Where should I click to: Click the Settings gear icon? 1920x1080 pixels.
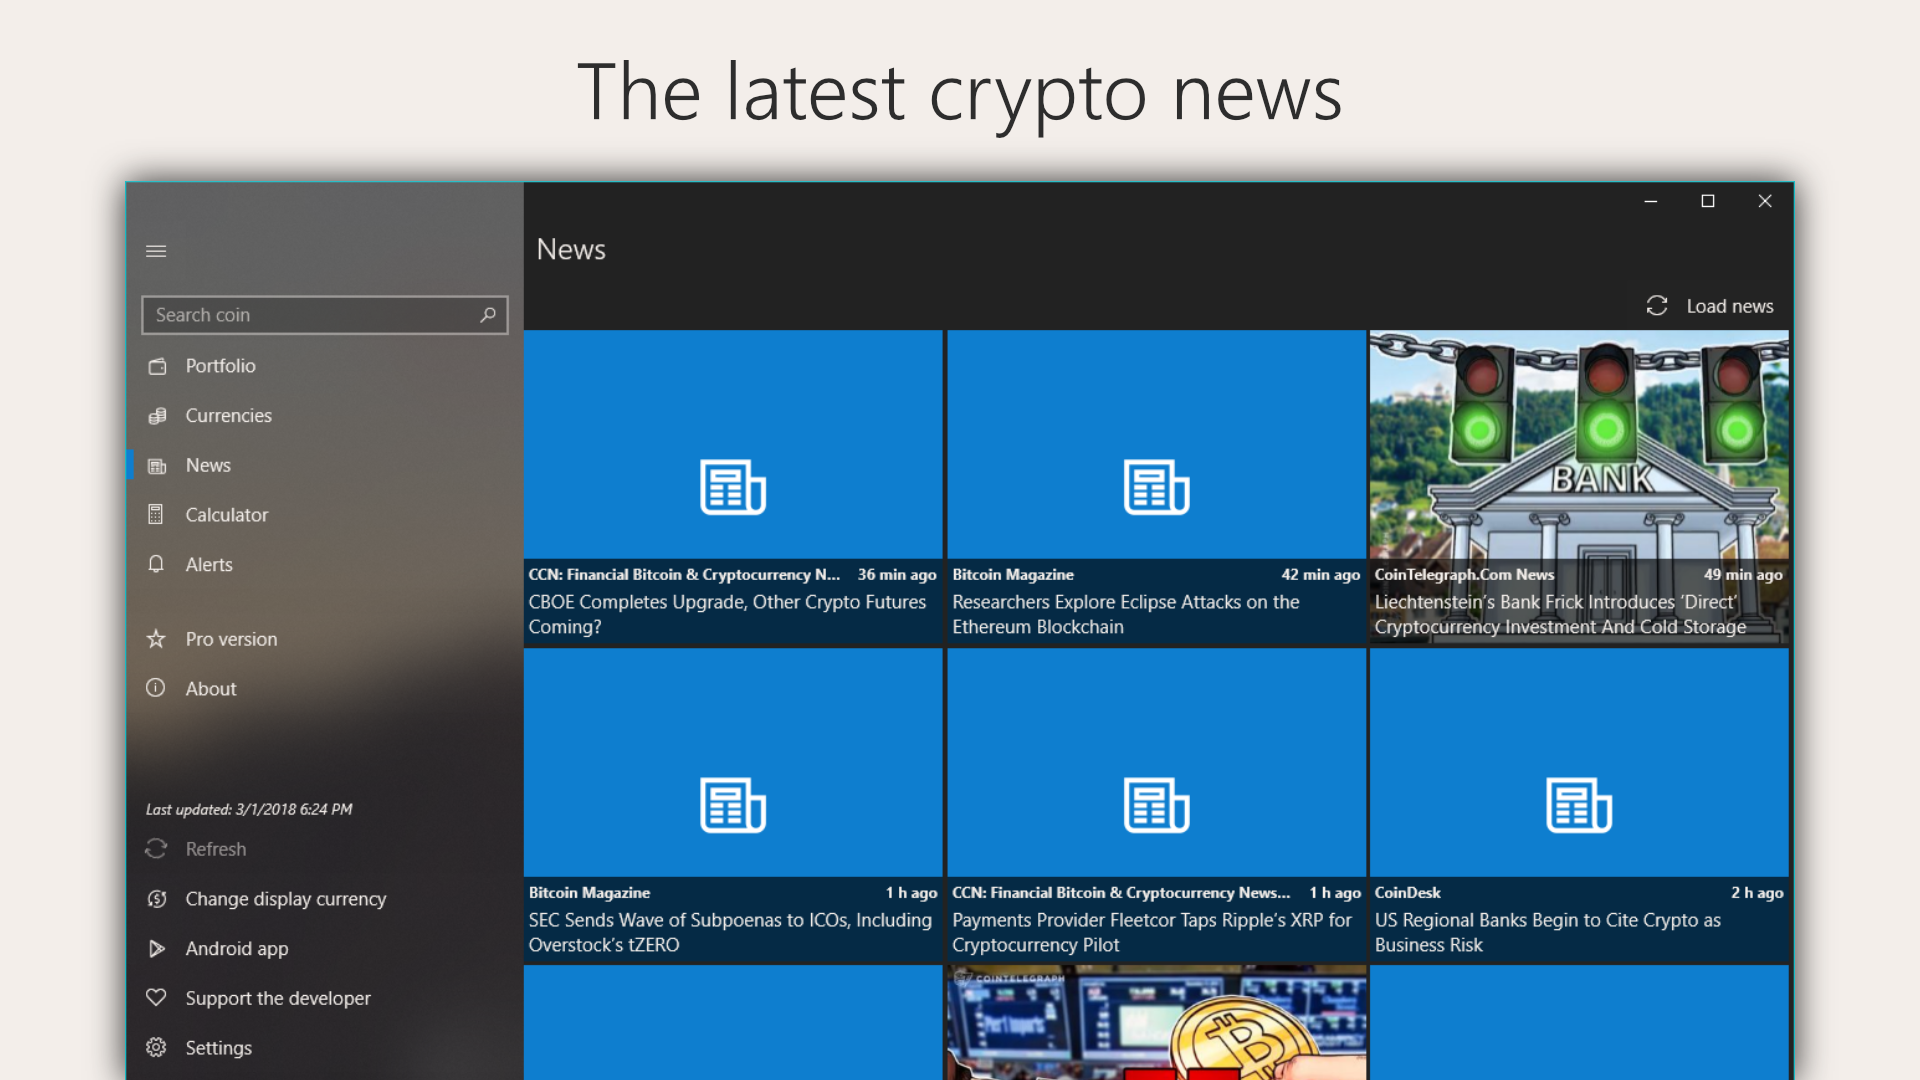click(x=156, y=1047)
